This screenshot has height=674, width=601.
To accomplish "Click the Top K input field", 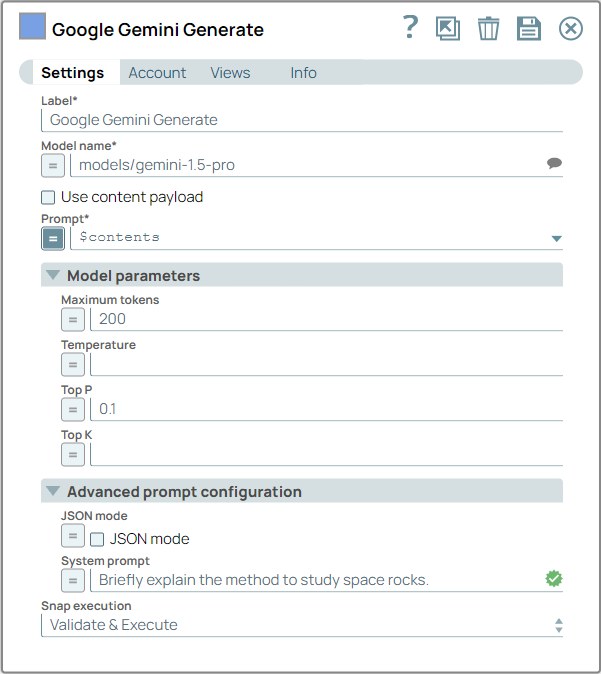I will [x=326, y=454].
